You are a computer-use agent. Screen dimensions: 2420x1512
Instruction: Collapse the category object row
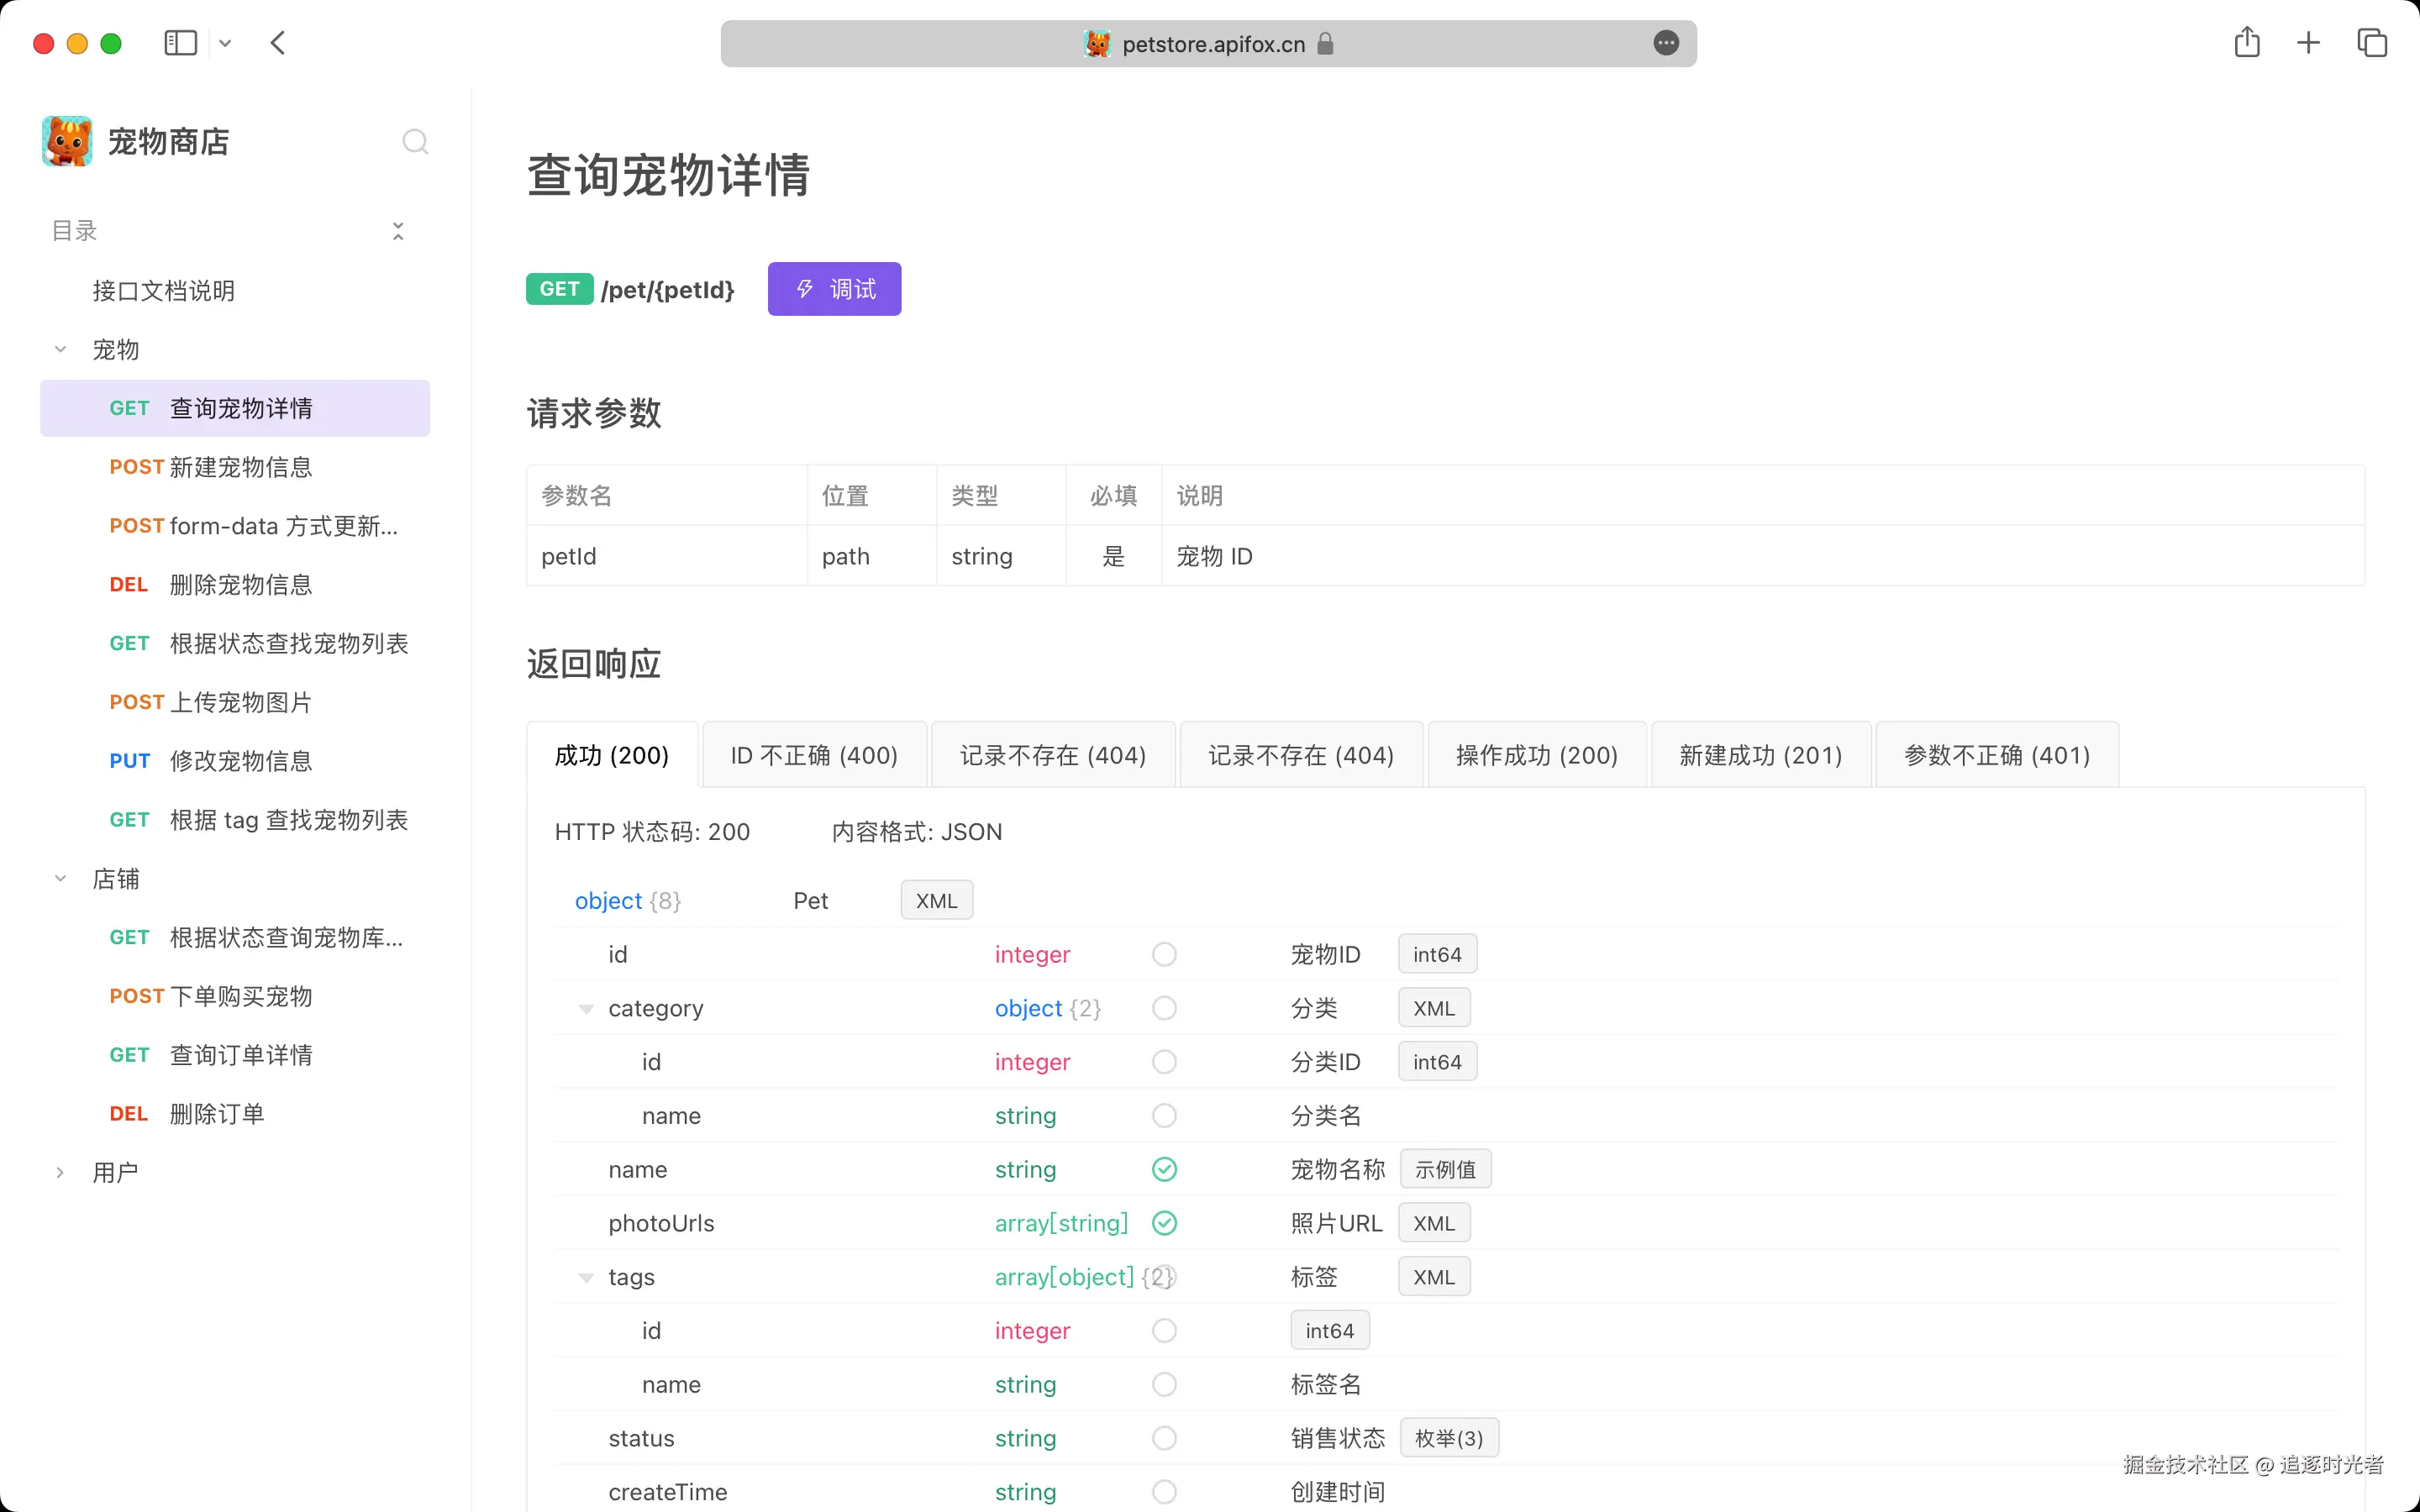coord(587,1008)
